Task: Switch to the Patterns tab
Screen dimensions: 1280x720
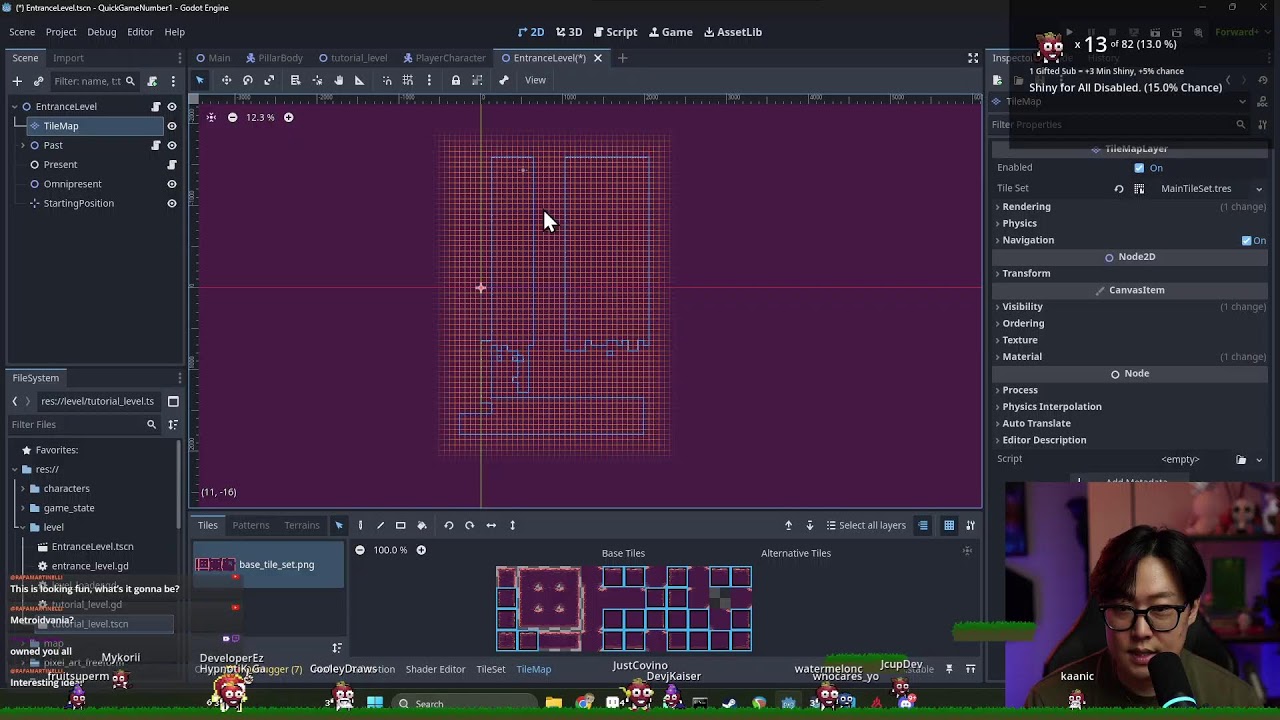Action: click(x=251, y=525)
